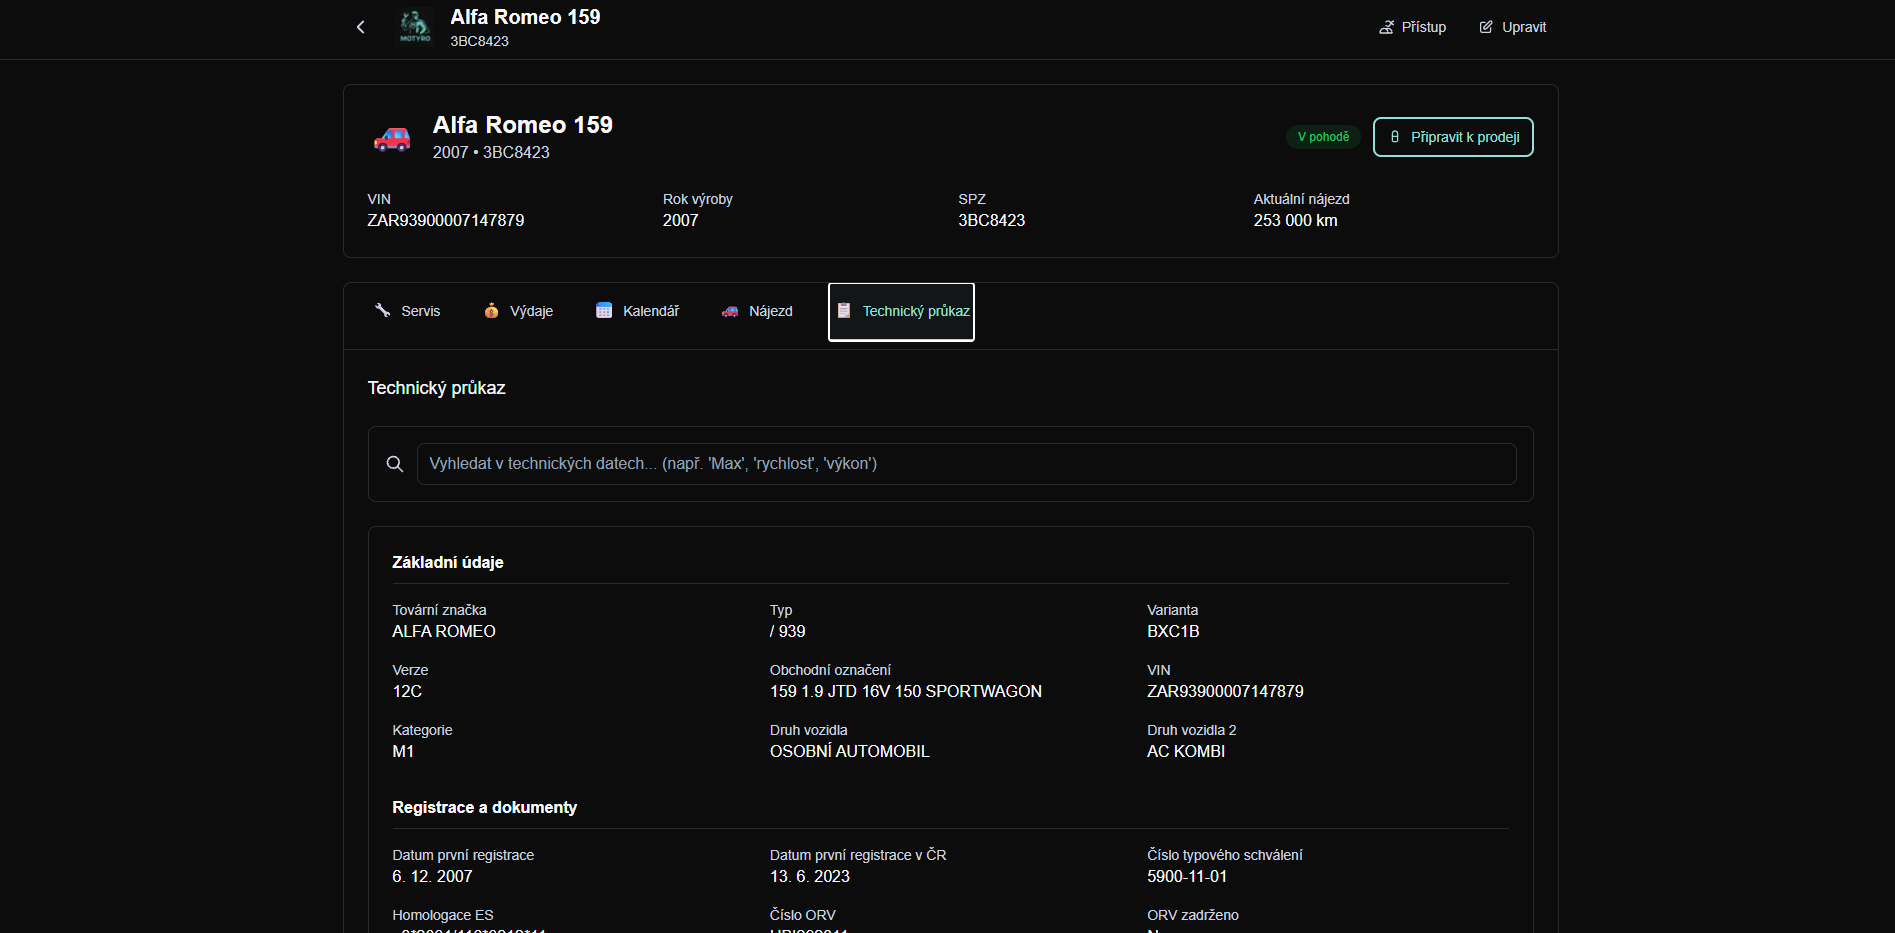Select the Technický průkaz tab
Image resolution: width=1895 pixels, height=933 pixels.
click(901, 312)
